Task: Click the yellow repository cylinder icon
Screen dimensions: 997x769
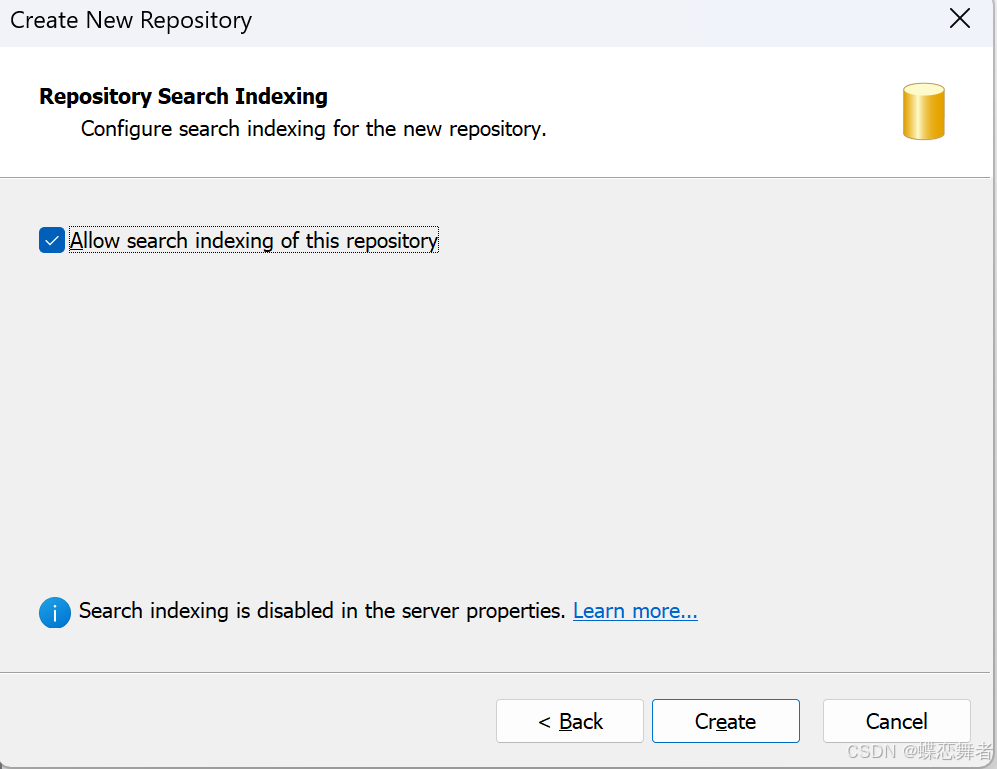Action: pos(923,111)
